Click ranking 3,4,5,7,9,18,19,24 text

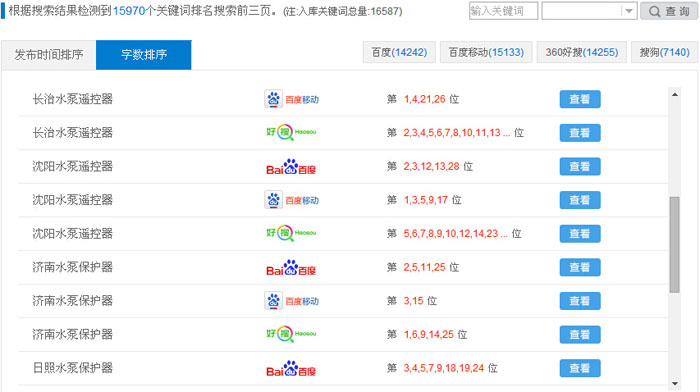click(x=444, y=368)
